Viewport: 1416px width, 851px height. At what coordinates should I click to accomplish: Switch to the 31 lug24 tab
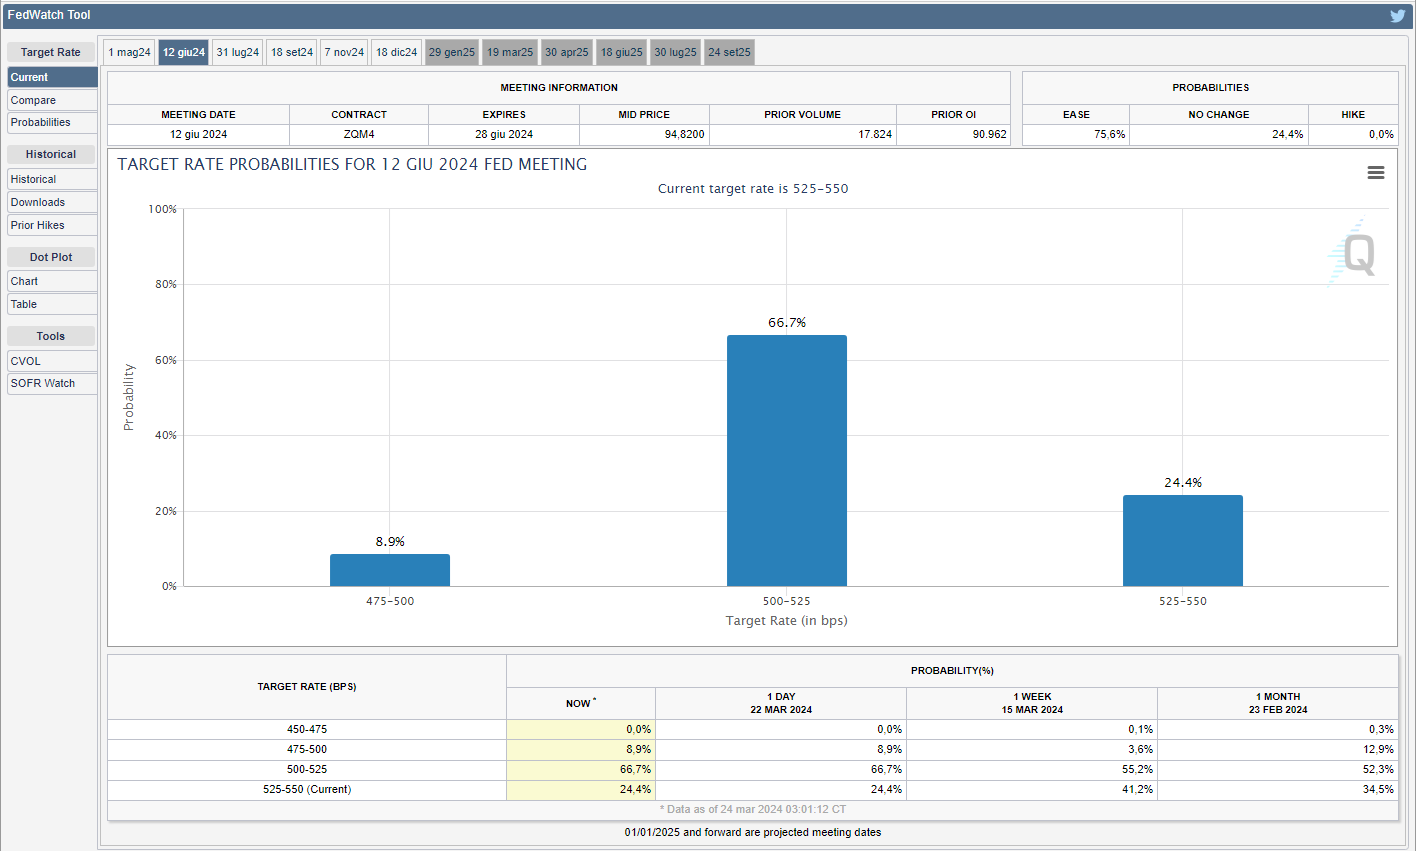click(238, 52)
